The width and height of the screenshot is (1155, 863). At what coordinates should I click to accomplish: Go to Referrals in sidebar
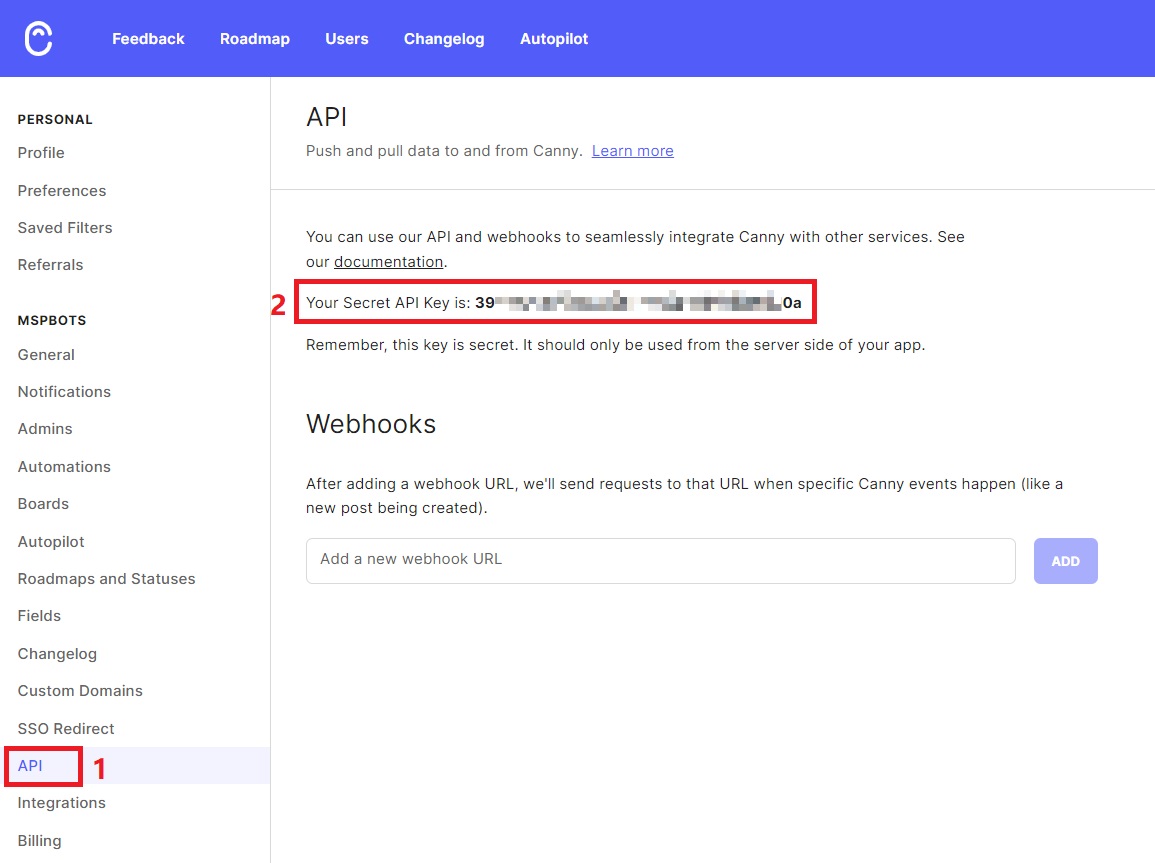pos(50,265)
